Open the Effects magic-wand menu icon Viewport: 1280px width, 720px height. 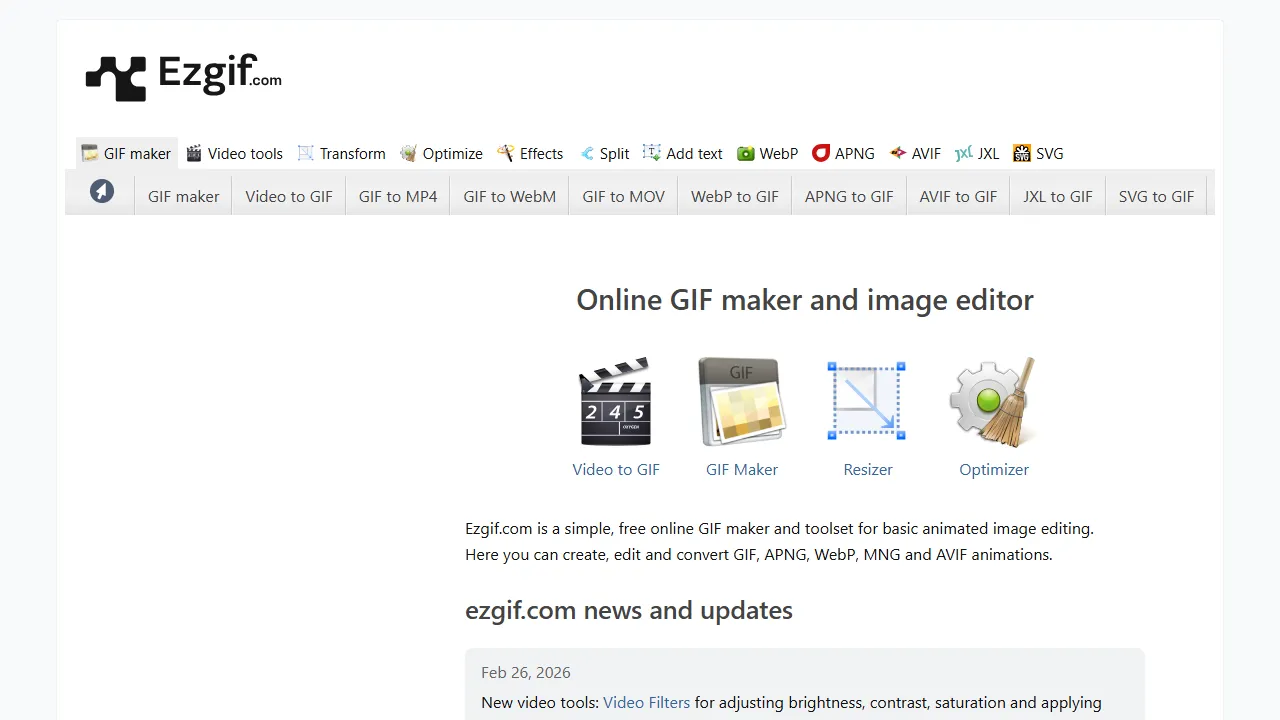pyautogui.click(x=507, y=153)
